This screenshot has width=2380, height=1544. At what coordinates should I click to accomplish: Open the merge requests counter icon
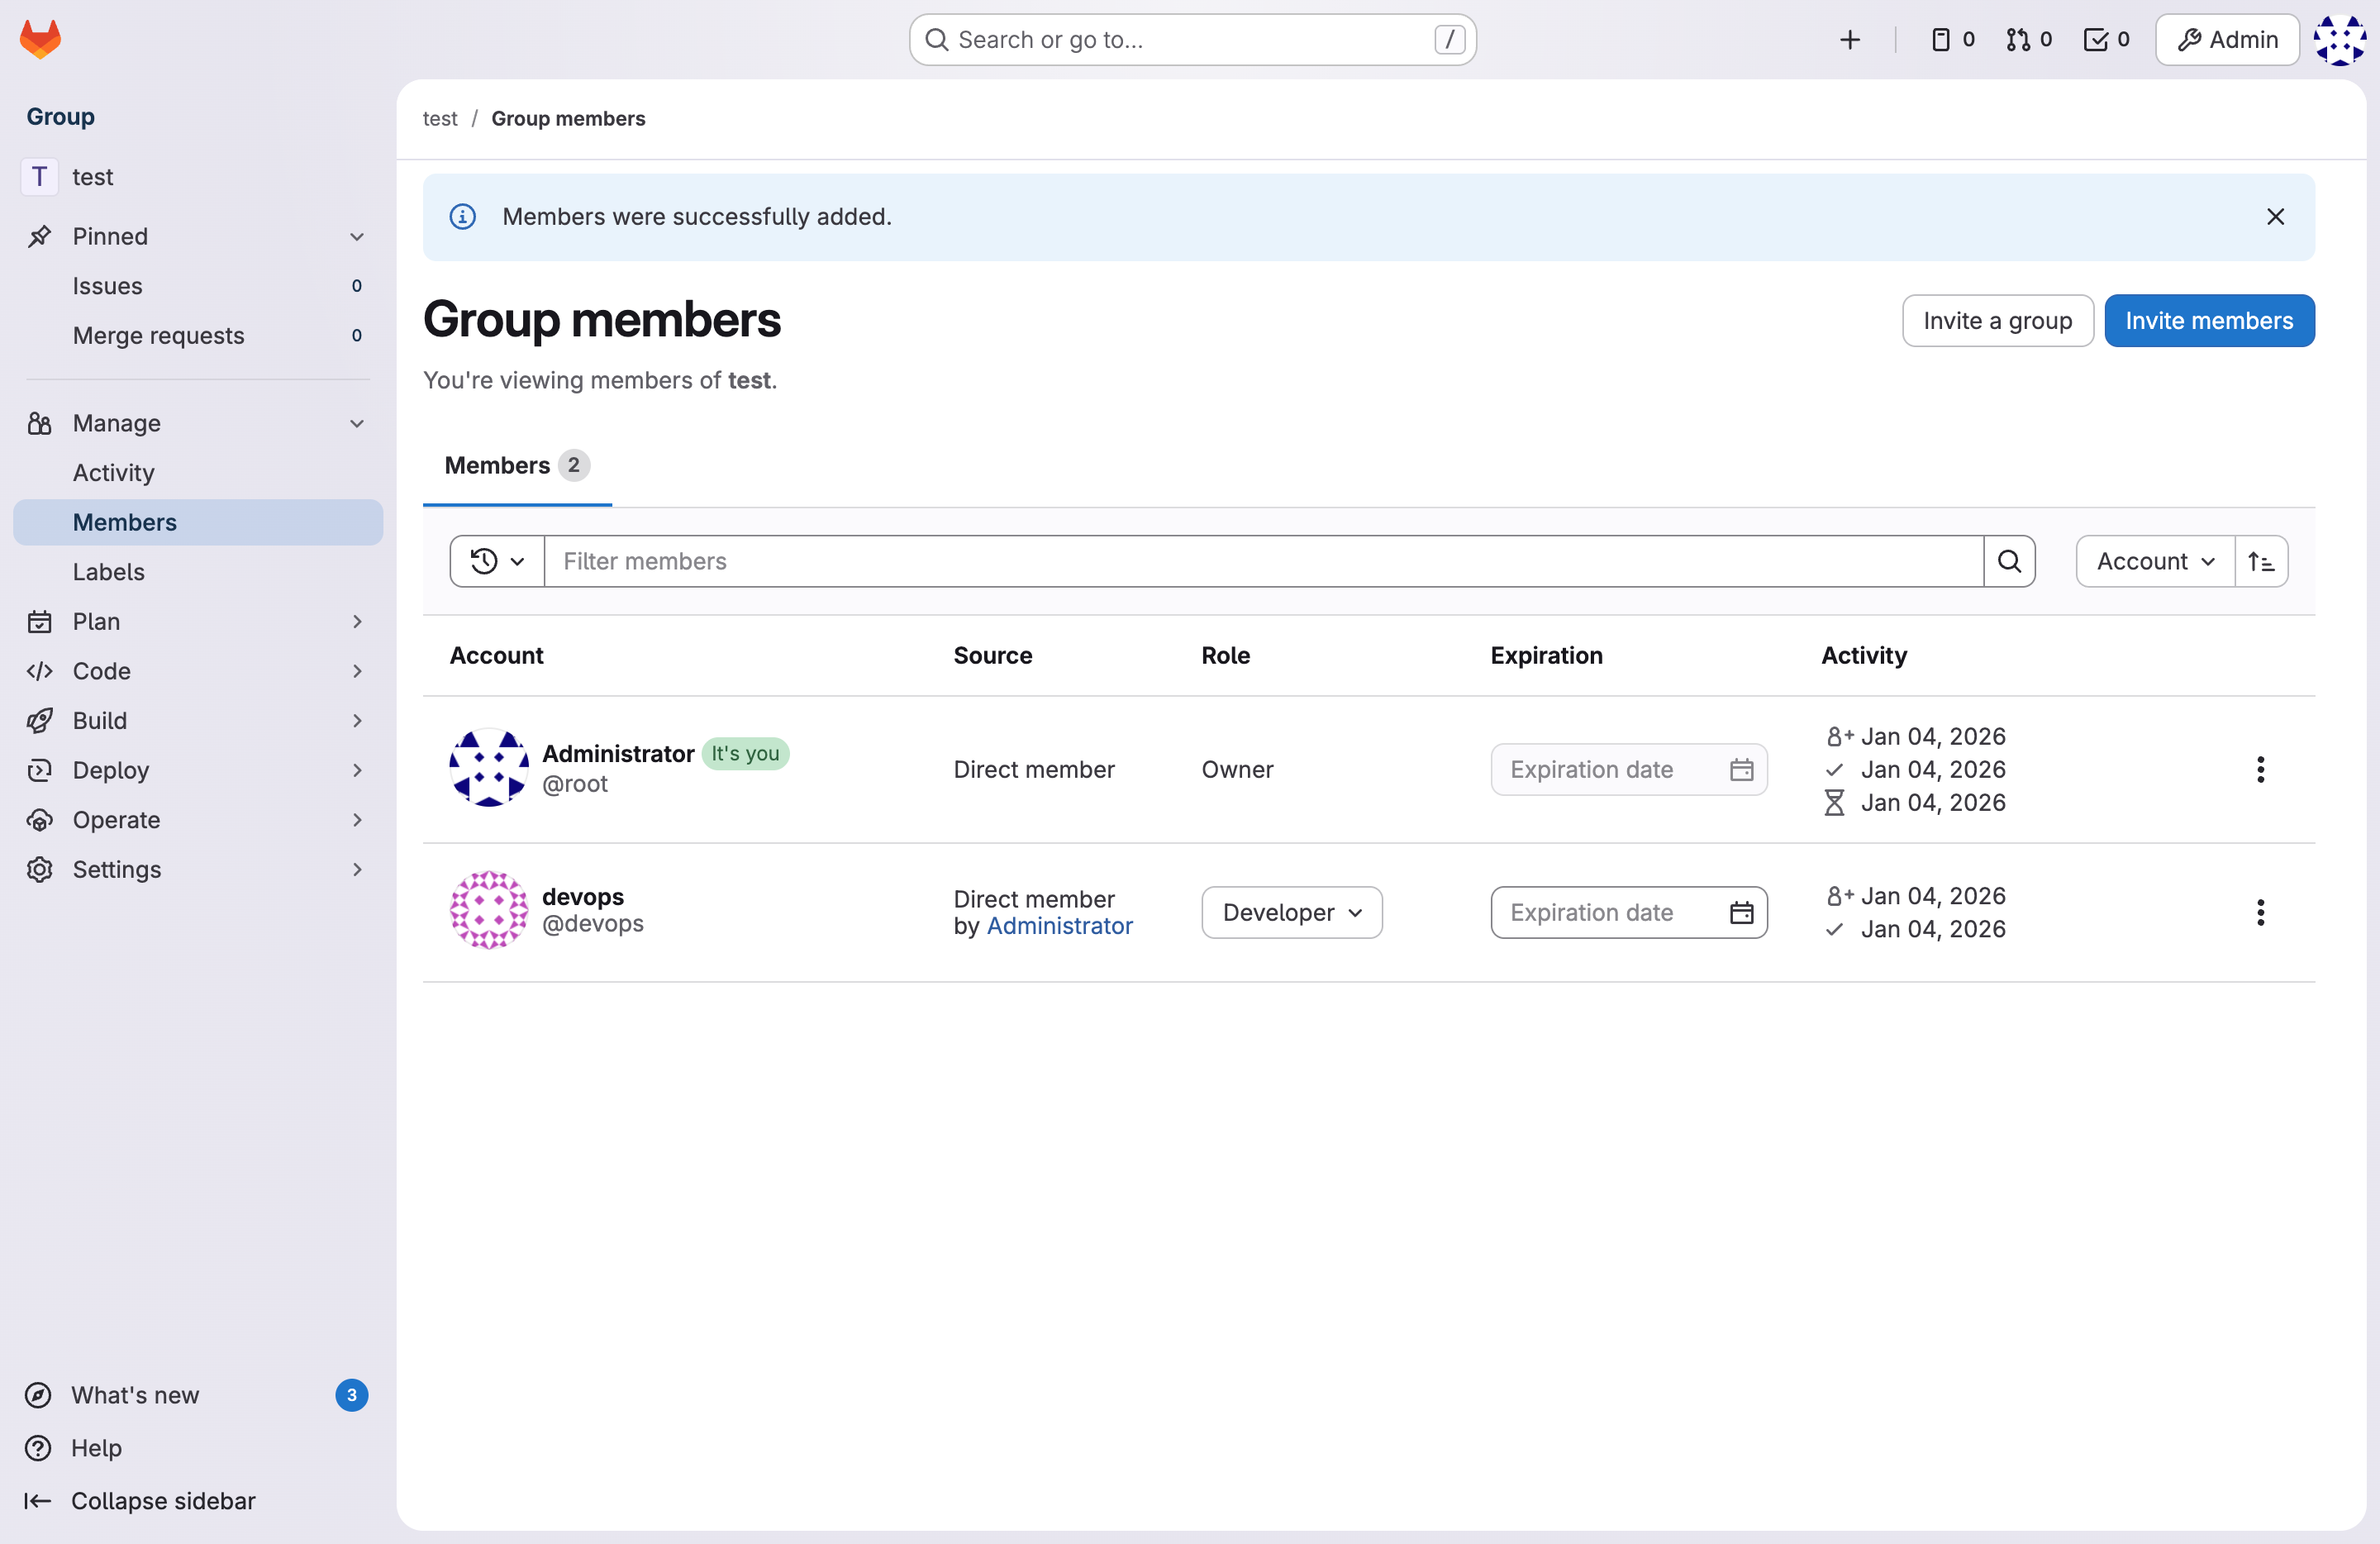pos(2028,39)
